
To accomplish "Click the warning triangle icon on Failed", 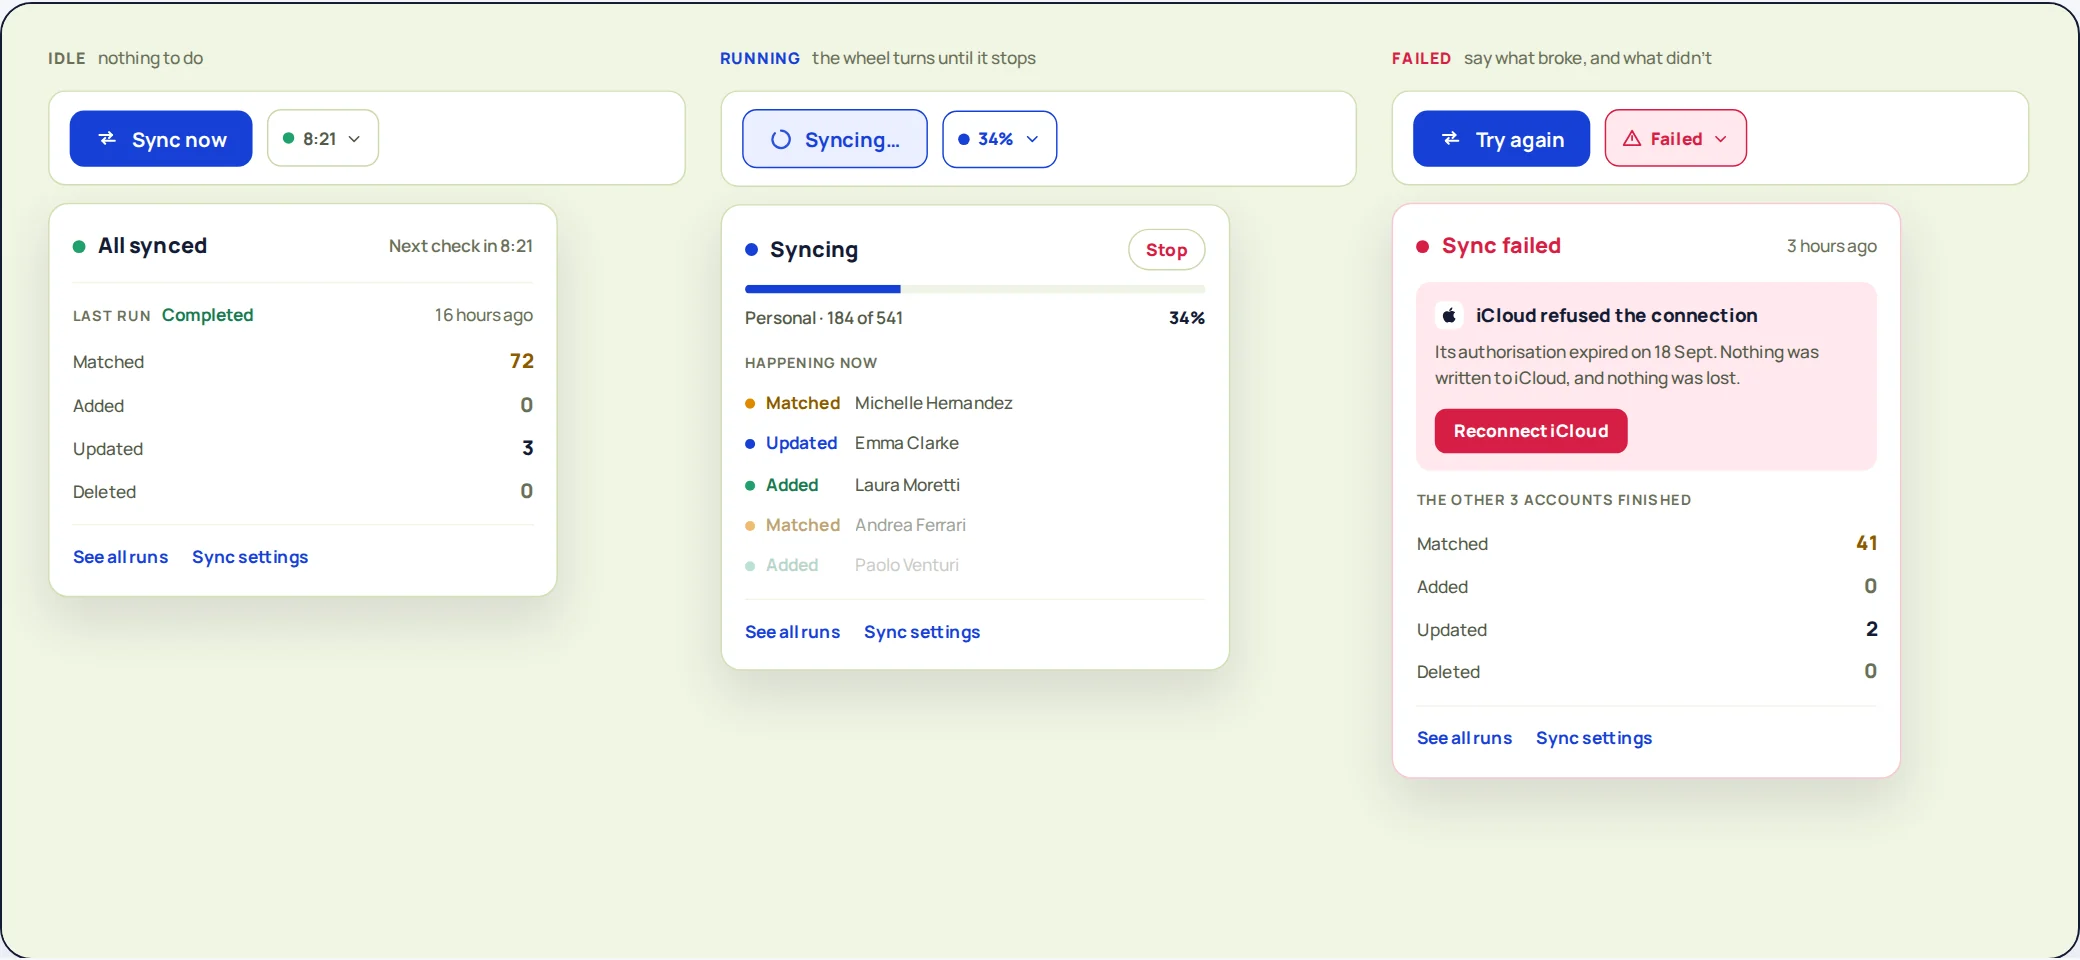I will (1632, 139).
